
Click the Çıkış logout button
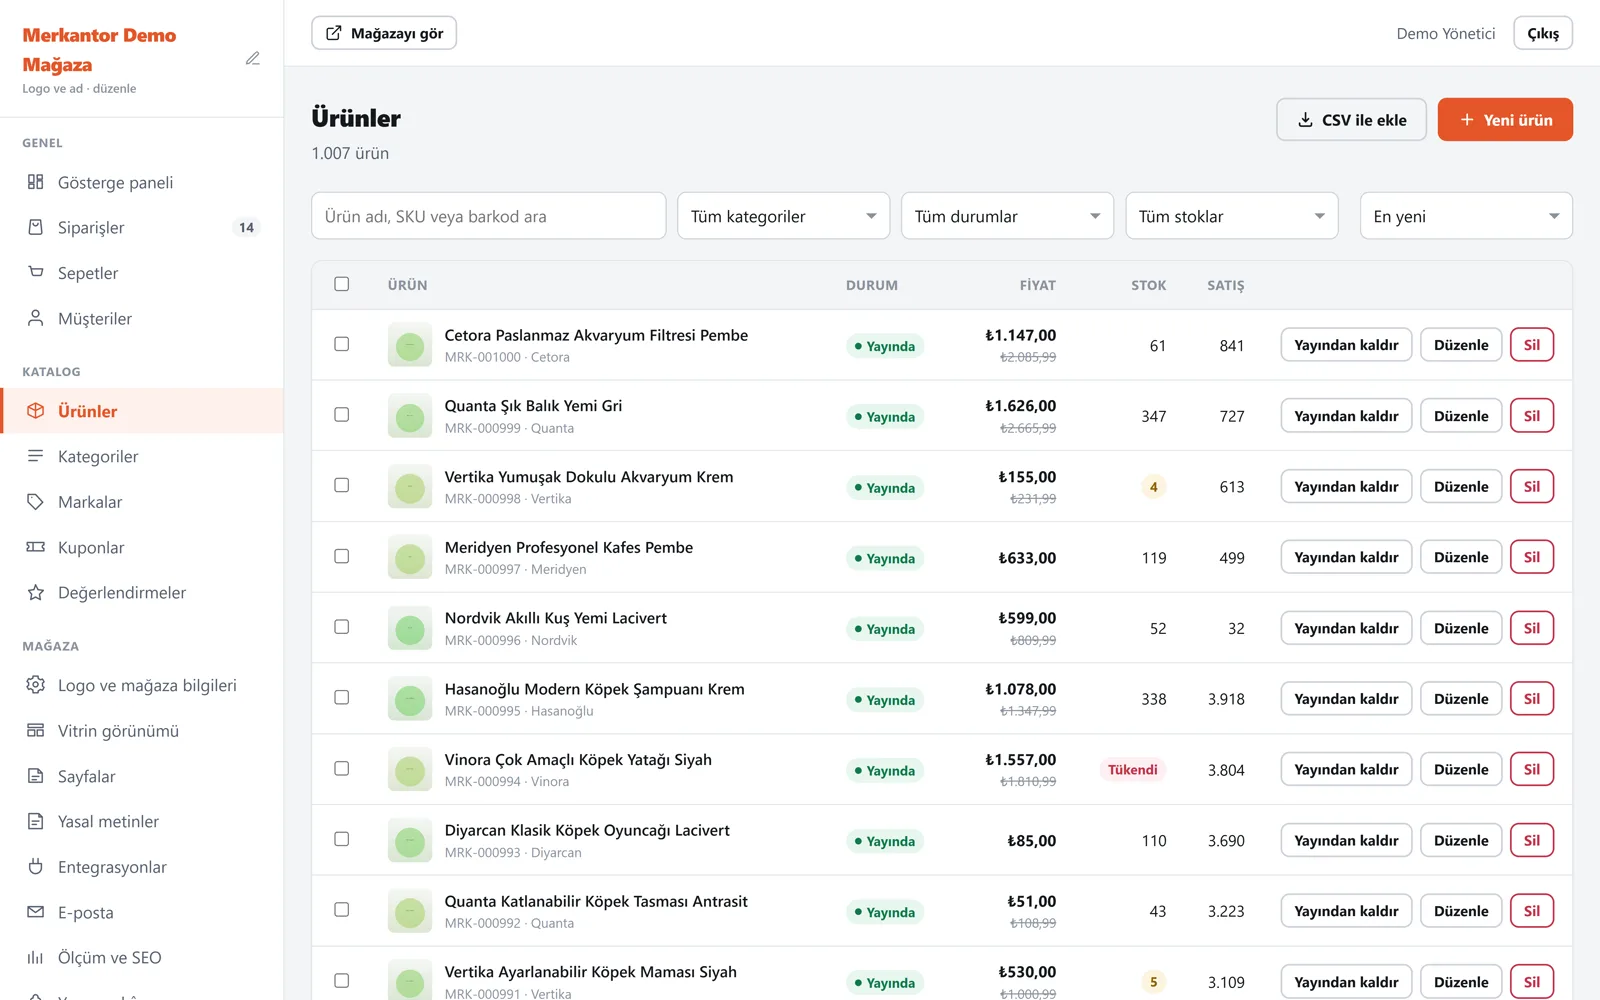(x=1543, y=33)
